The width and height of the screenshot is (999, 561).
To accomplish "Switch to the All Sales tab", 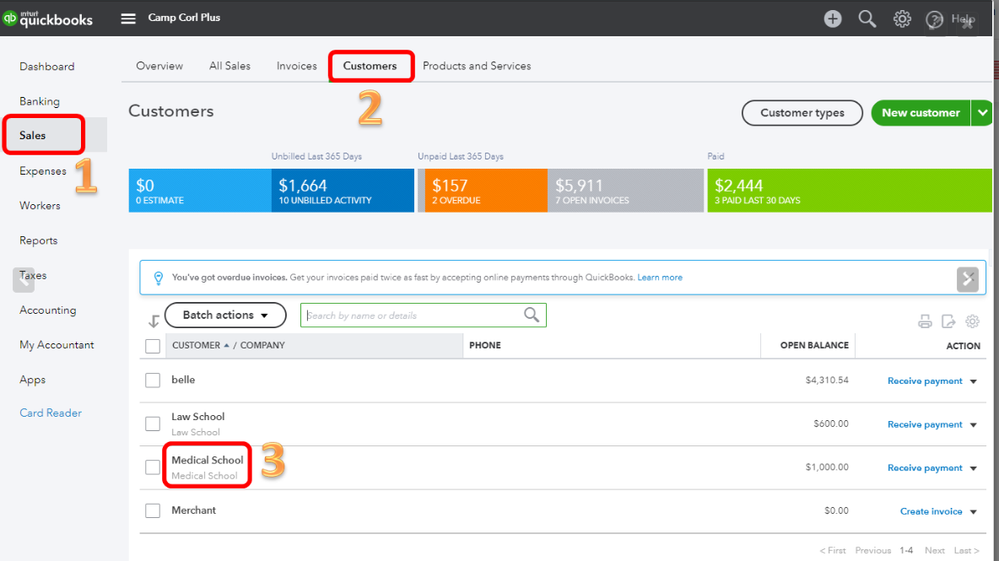I will [x=229, y=66].
